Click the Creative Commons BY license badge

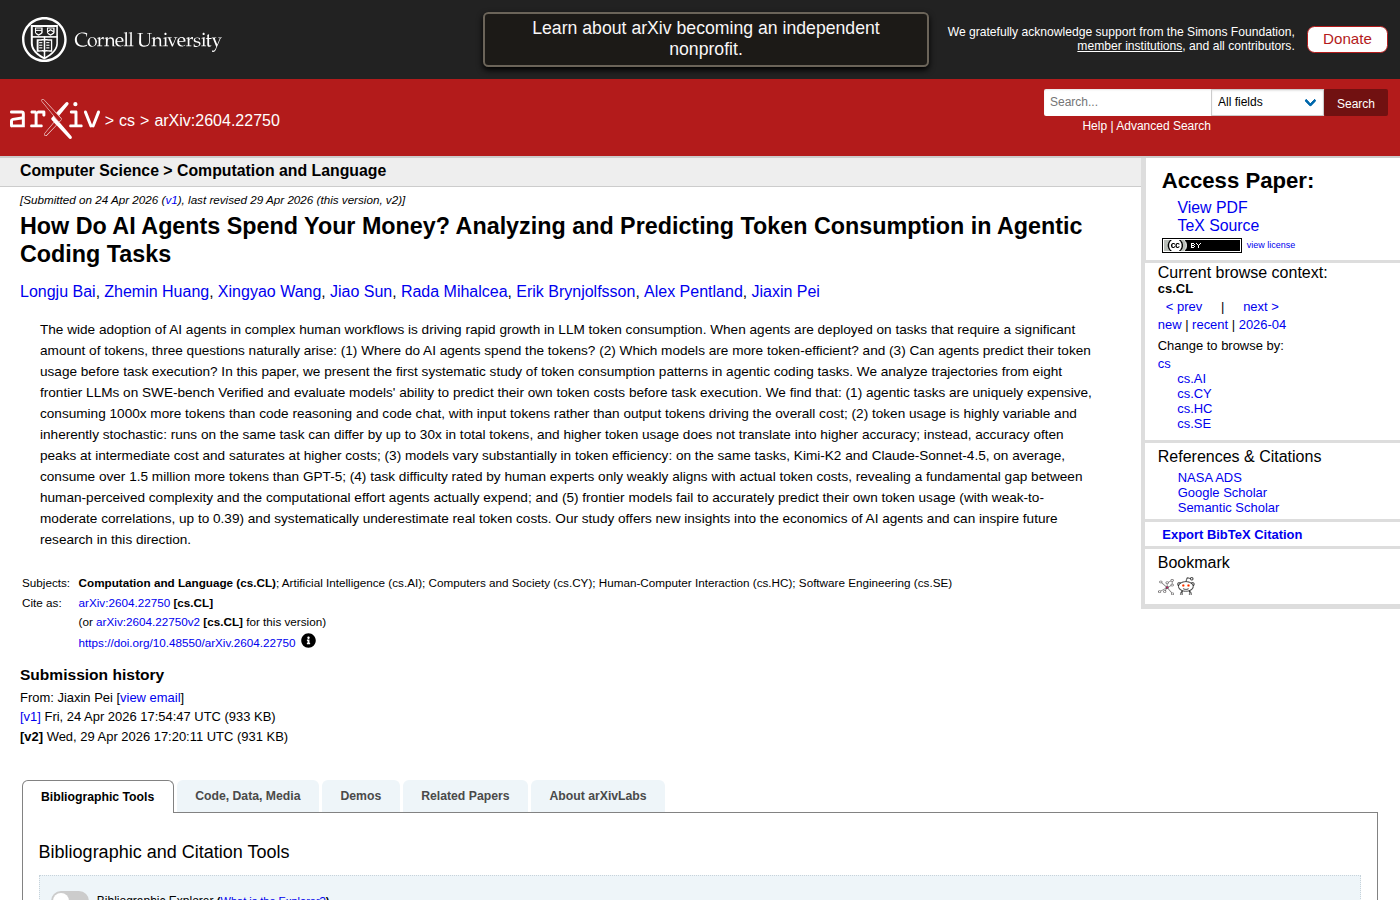(x=1201, y=245)
